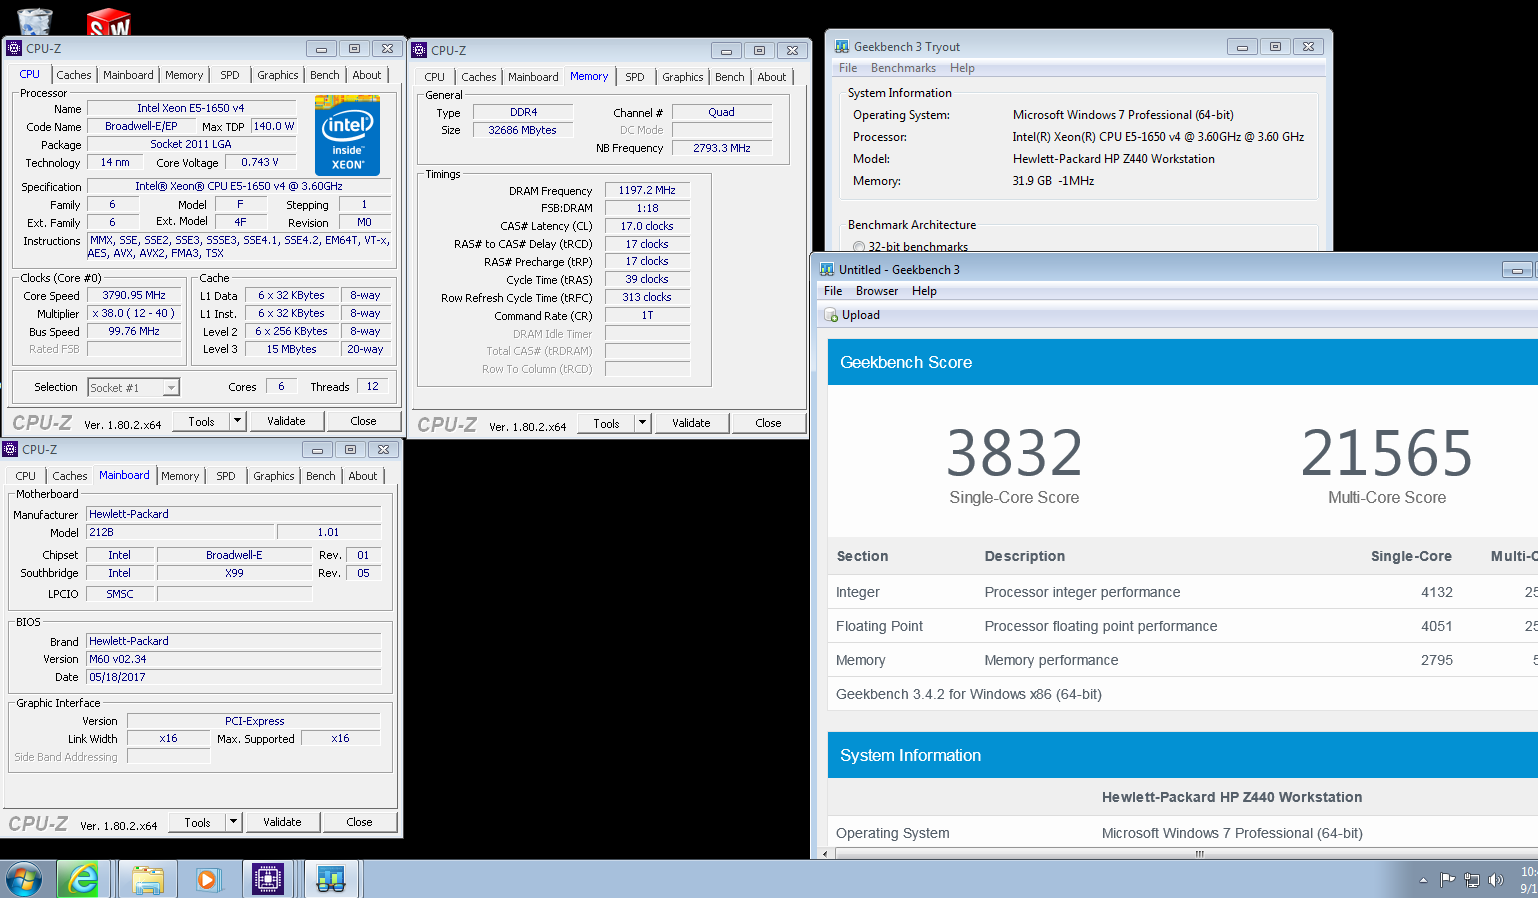Open Windows Media Player from the taskbar
Image resolution: width=1538 pixels, height=898 pixels.
(207, 879)
